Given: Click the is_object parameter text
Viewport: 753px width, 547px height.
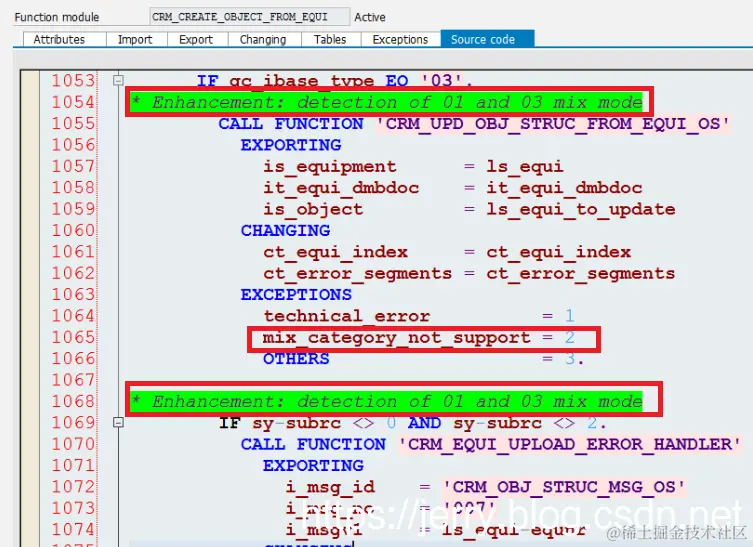Looking at the screenshot, I should pyautogui.click(x=313, y=209).
